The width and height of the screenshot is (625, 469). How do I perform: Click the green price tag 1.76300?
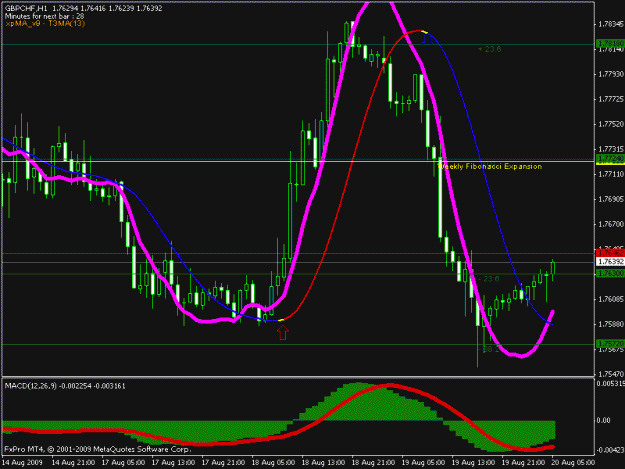click(610, 273)
